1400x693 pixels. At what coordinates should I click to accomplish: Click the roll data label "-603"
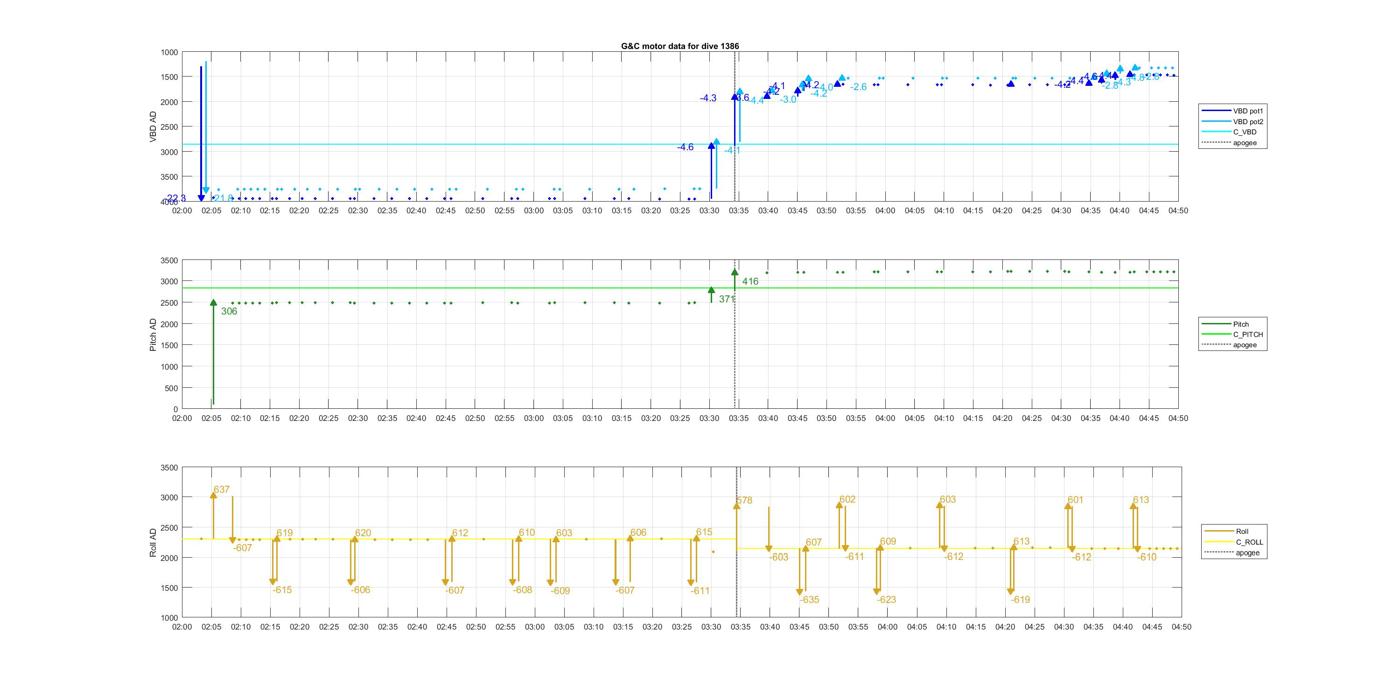pos(778,557)
